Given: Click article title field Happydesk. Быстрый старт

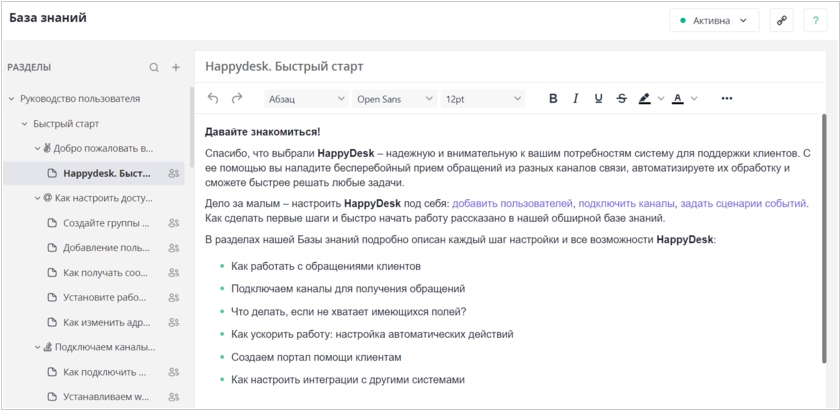Looking at the screenshot, I should tap(511, 66).
